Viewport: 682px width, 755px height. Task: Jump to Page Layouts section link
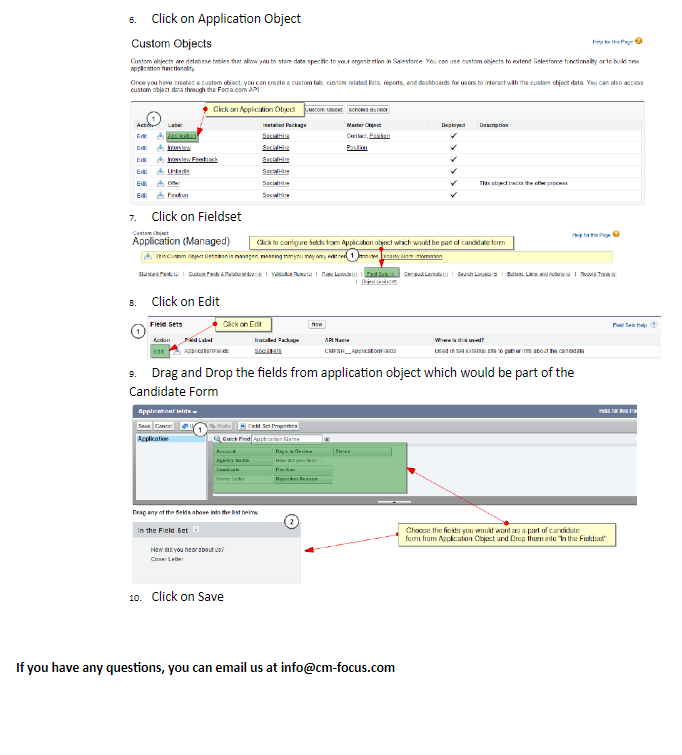click(339, 274)
